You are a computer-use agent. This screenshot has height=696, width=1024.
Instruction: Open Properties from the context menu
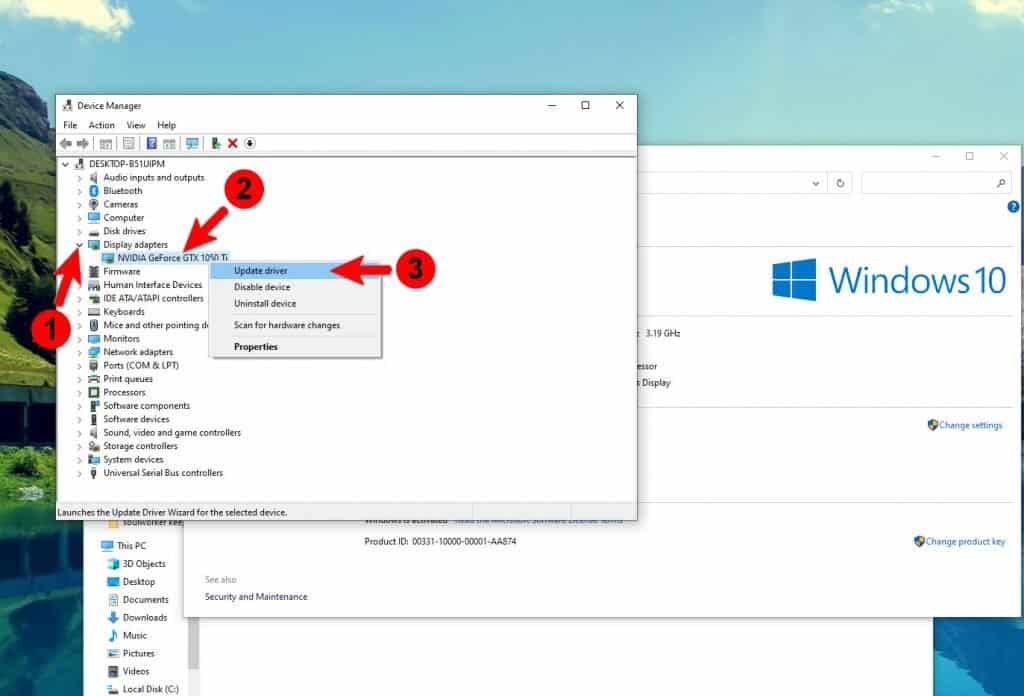(295, 347)
